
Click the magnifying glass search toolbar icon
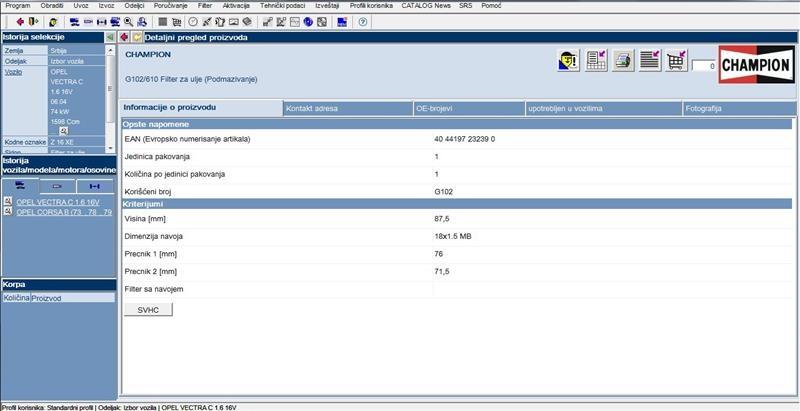coord(129,21)
